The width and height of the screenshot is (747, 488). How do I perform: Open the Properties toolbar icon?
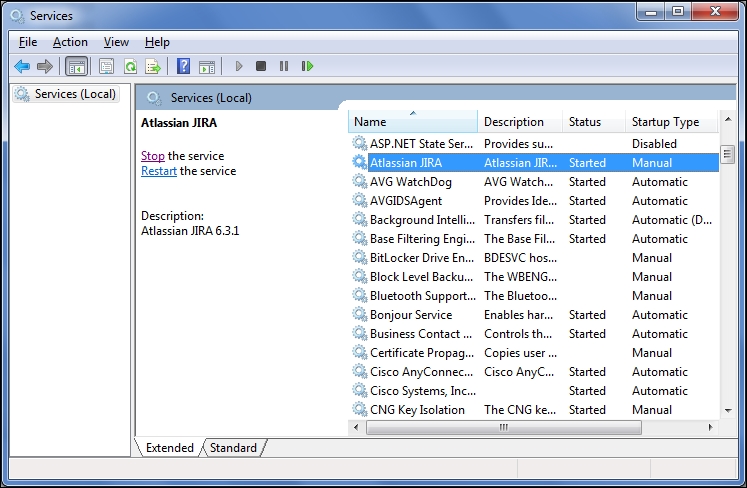(x=106, y=66)
